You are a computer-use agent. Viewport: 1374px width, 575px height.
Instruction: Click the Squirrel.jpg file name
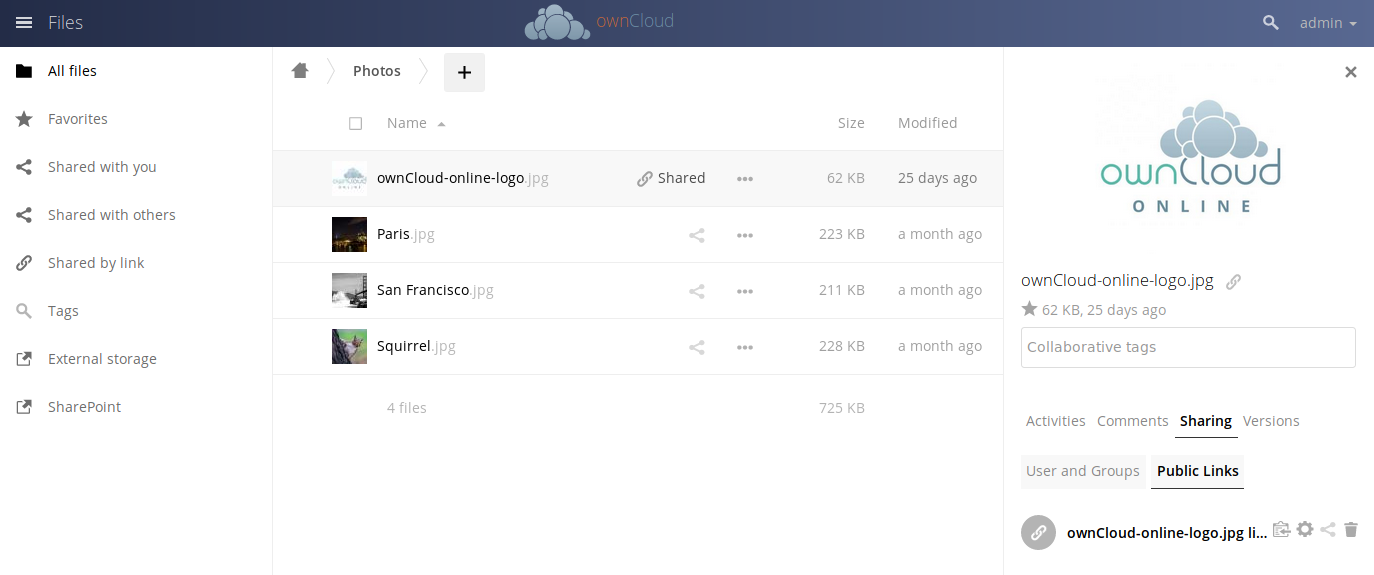[416, 346]
